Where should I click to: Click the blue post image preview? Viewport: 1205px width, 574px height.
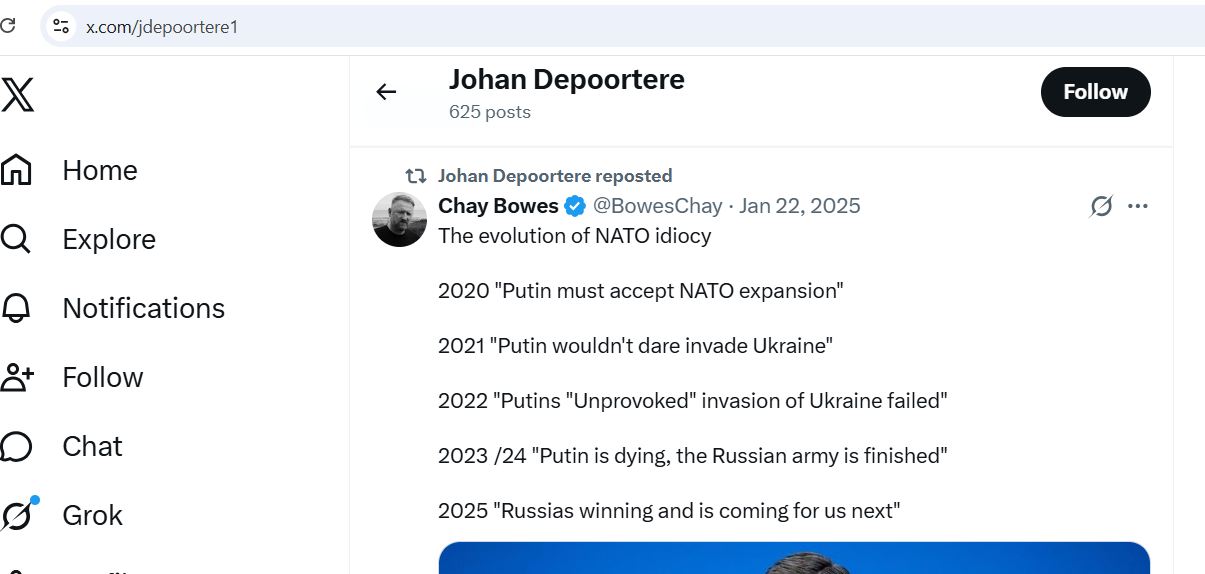click(794, 558)
